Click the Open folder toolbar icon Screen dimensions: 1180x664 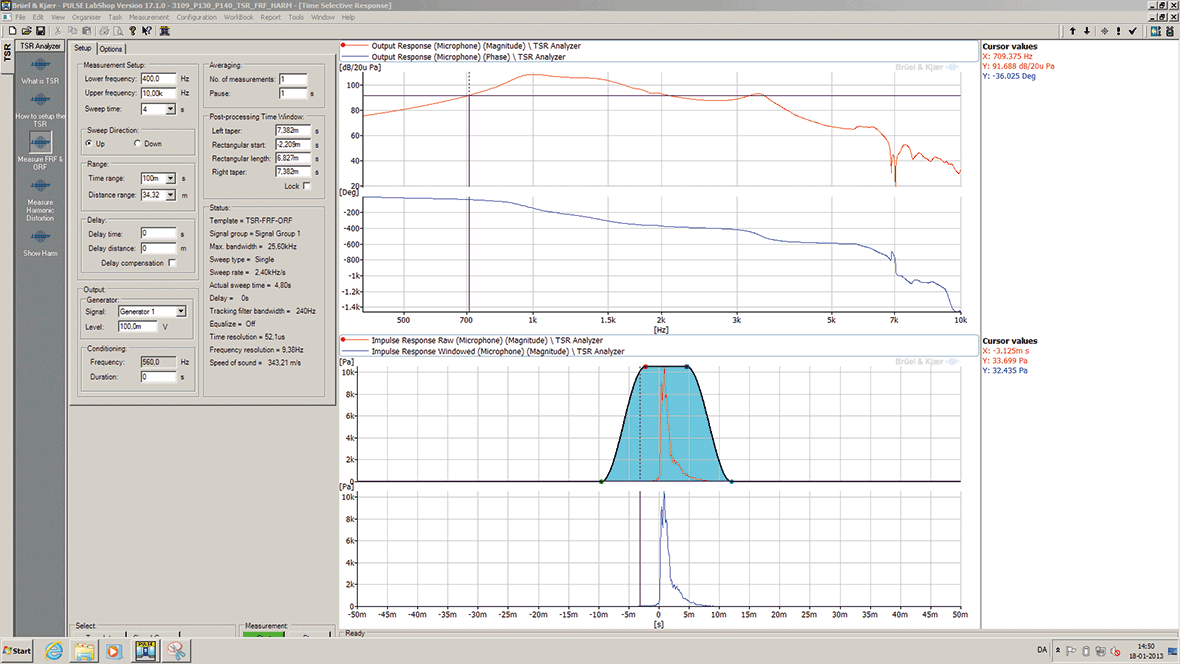coord(24,31)
